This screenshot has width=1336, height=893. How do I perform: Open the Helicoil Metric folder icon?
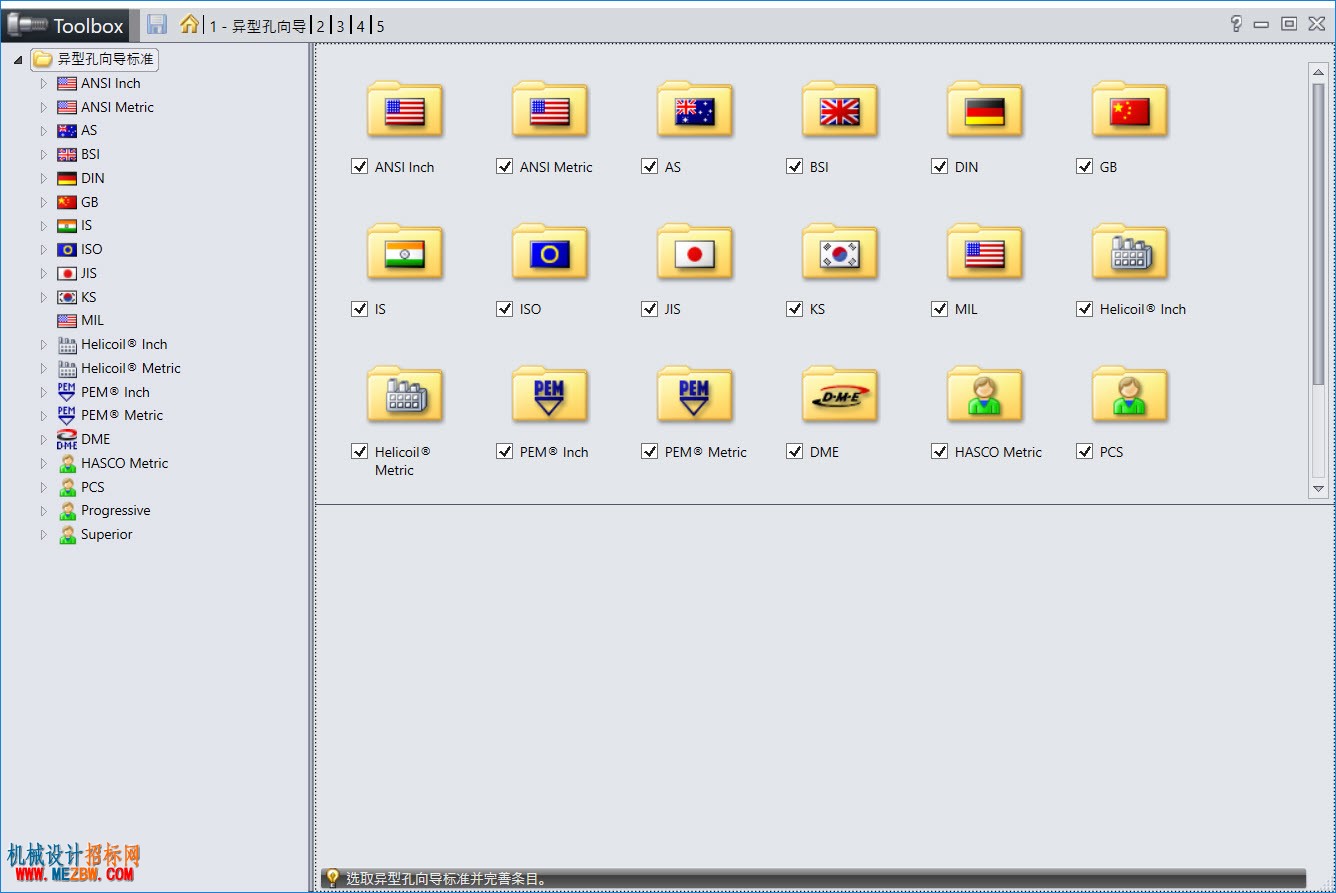(x=405, y=395)
